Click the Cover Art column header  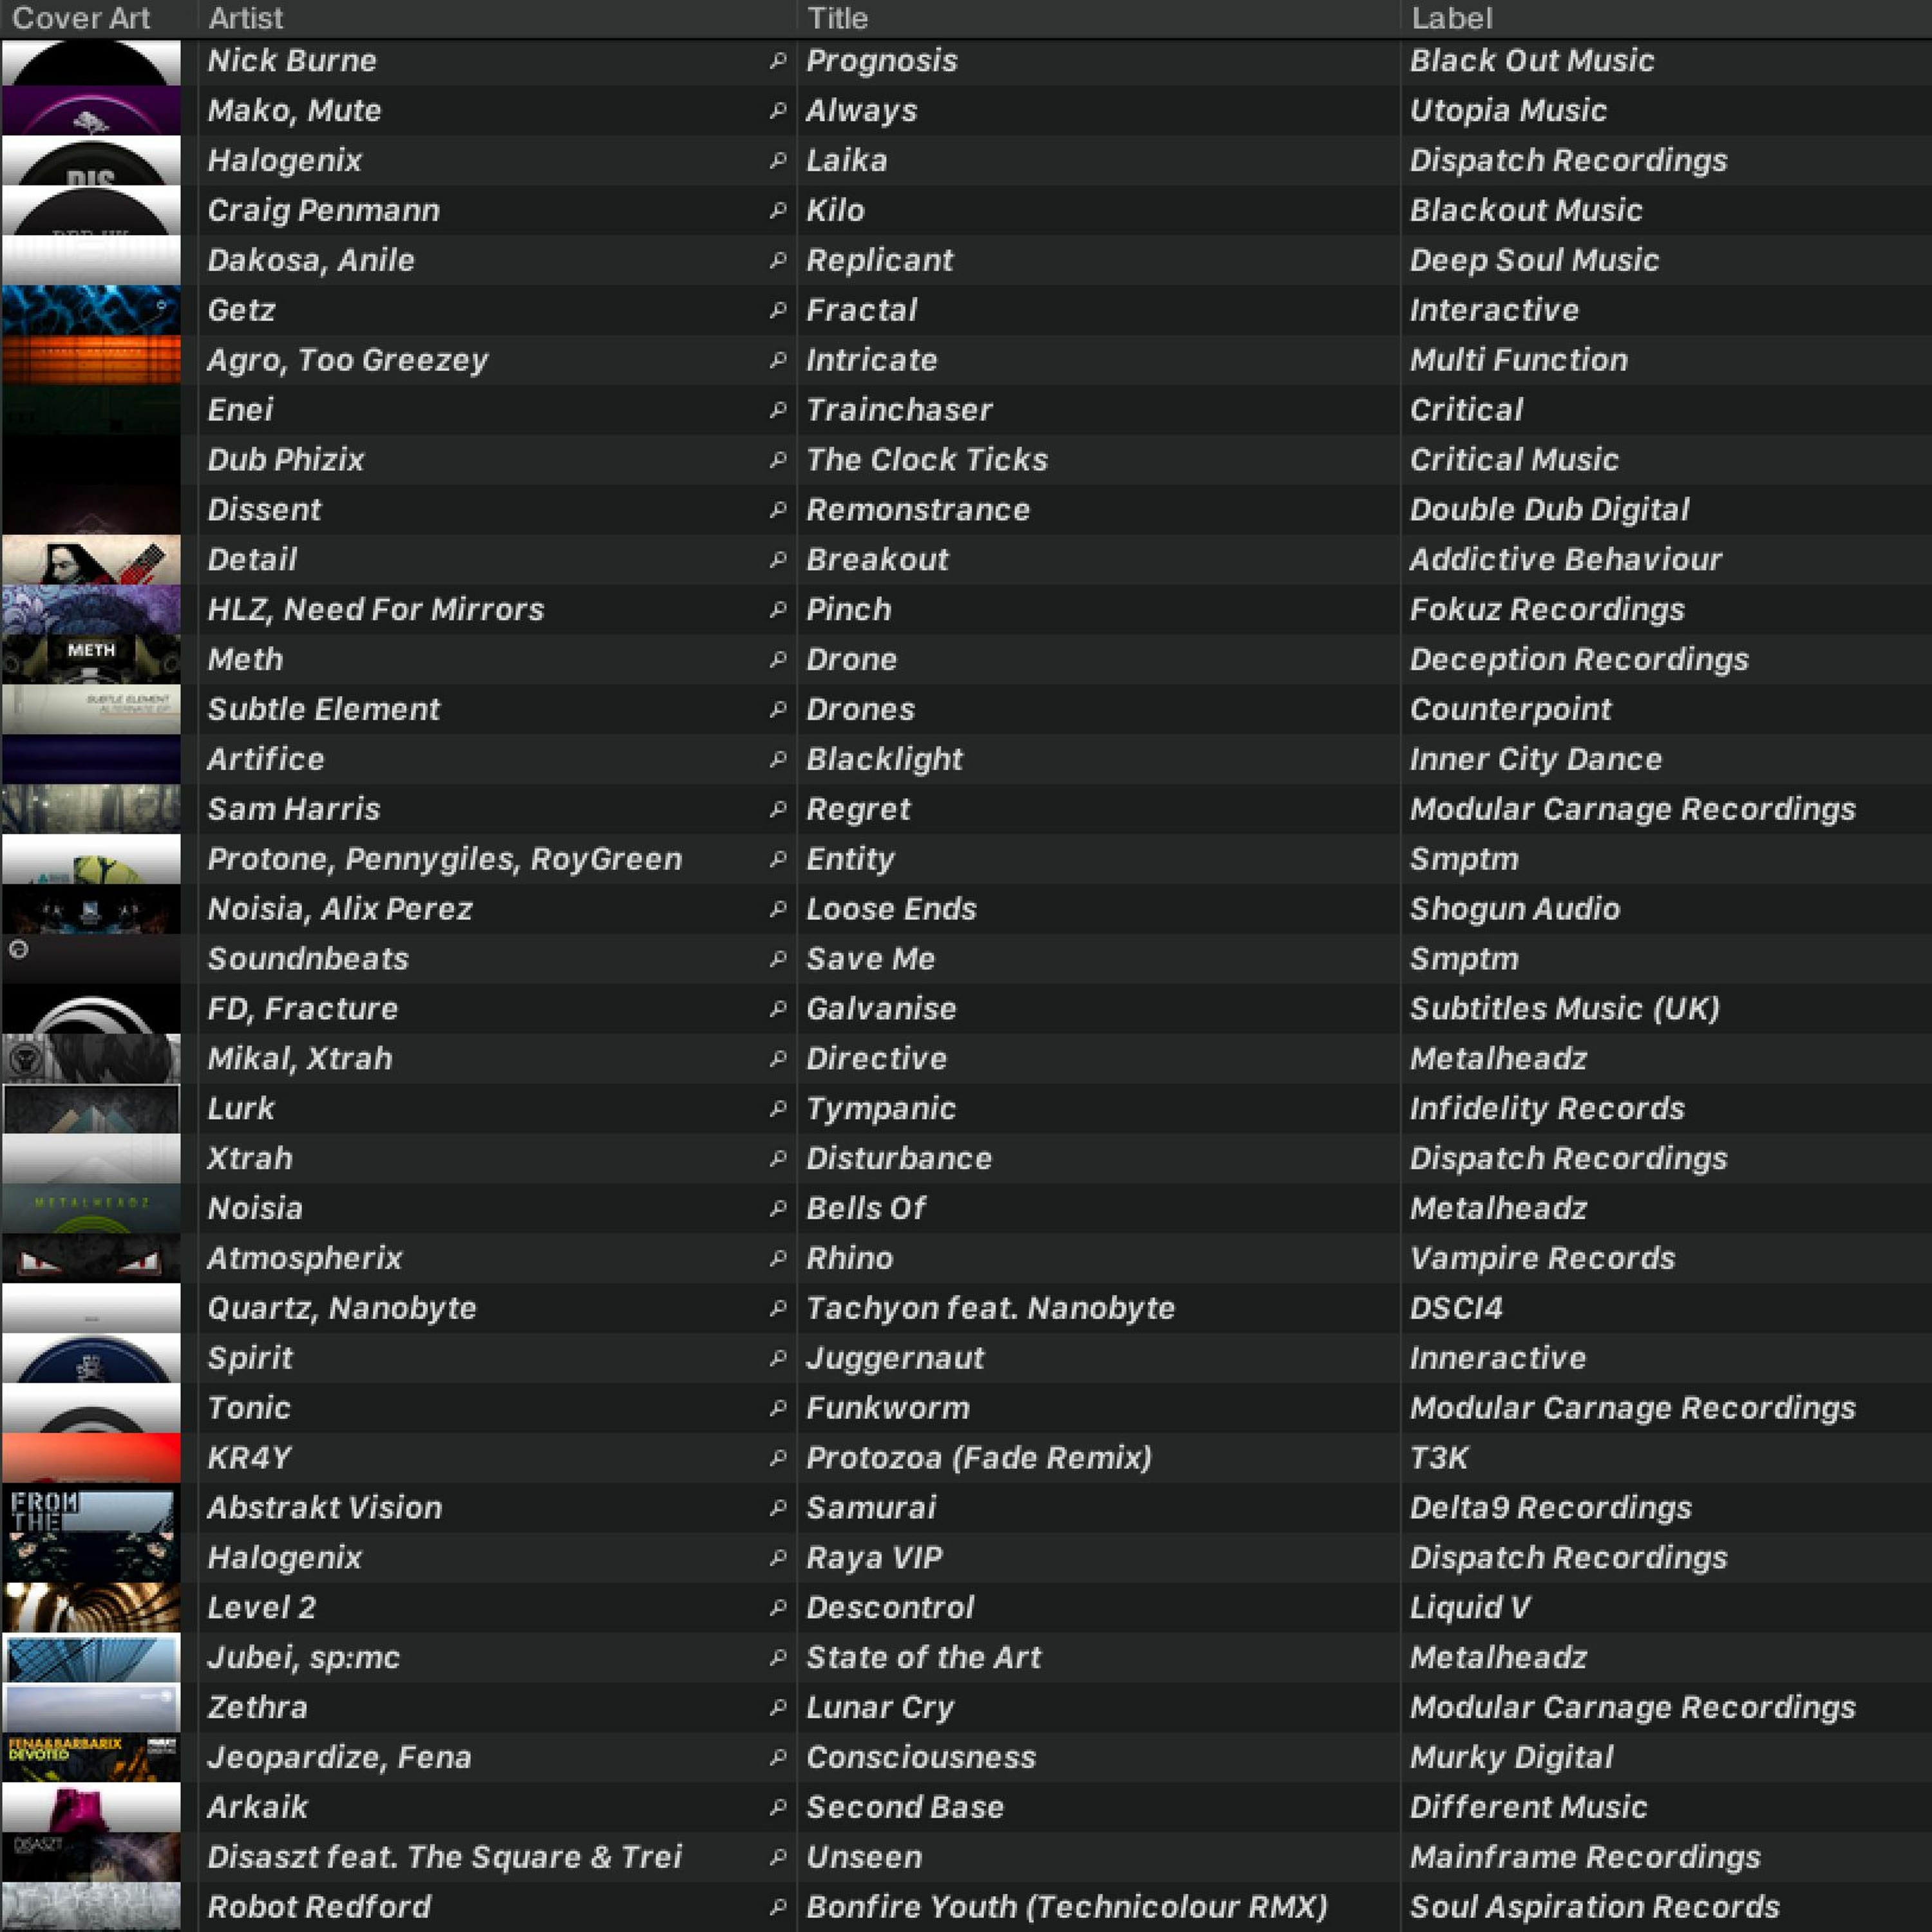(80, 18)
